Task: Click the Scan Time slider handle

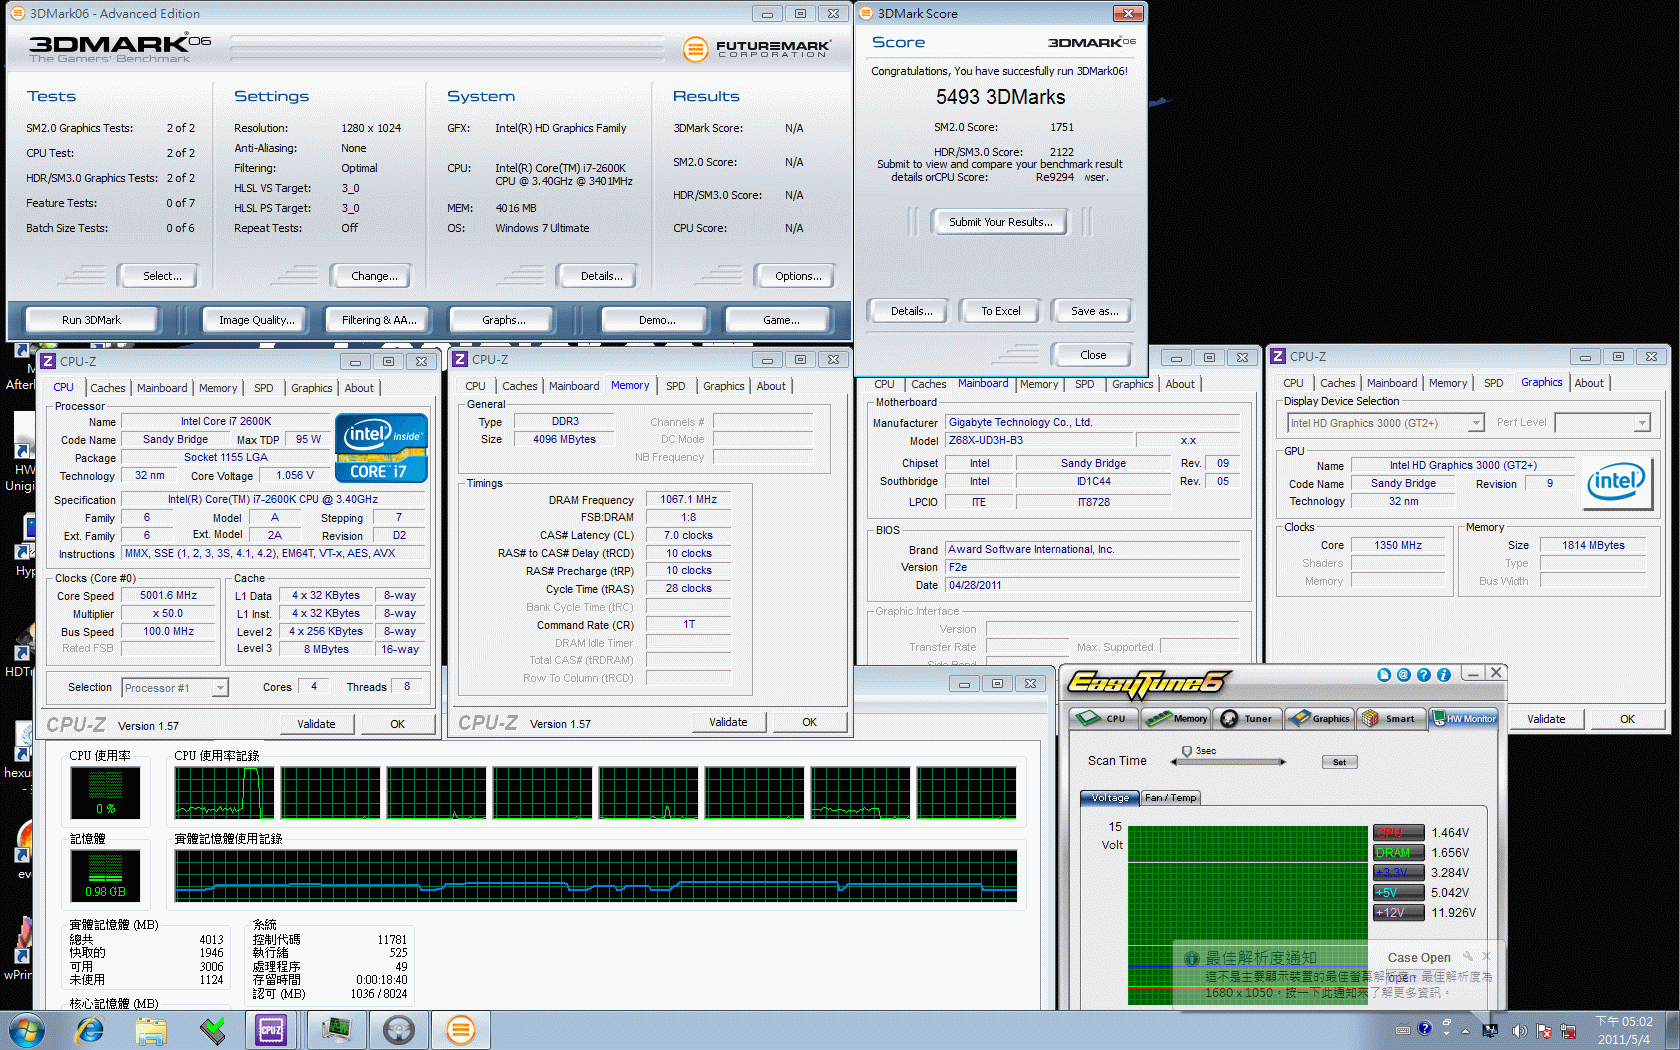Action: [1187, 752]
